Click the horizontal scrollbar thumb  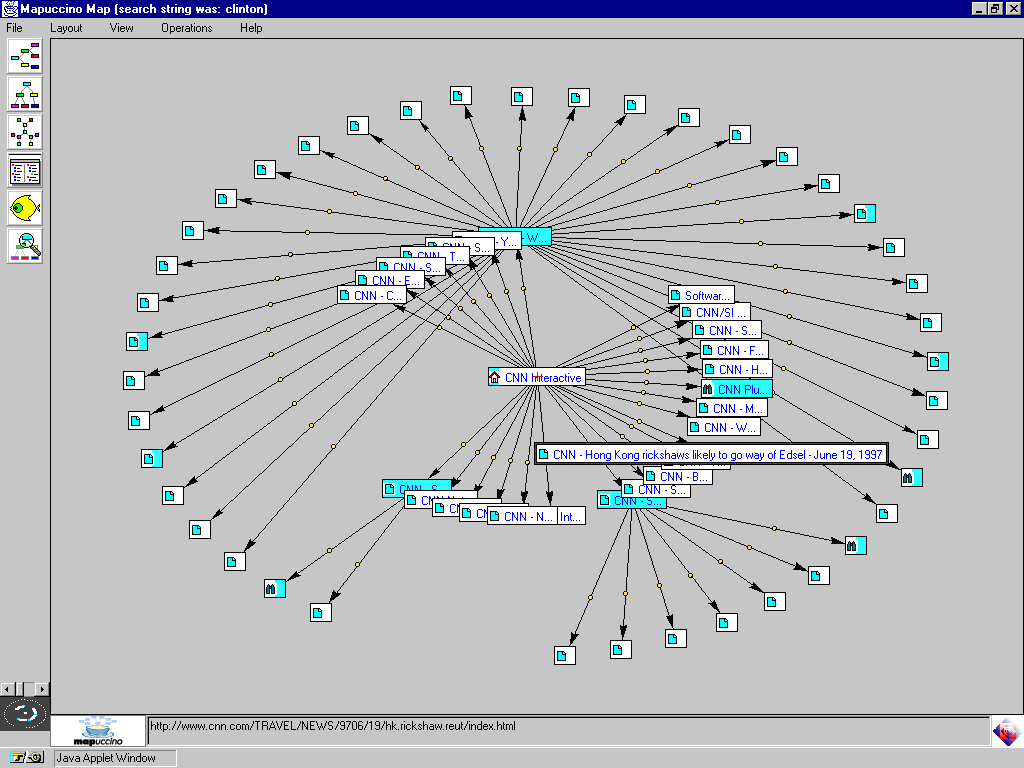[20, 689]
